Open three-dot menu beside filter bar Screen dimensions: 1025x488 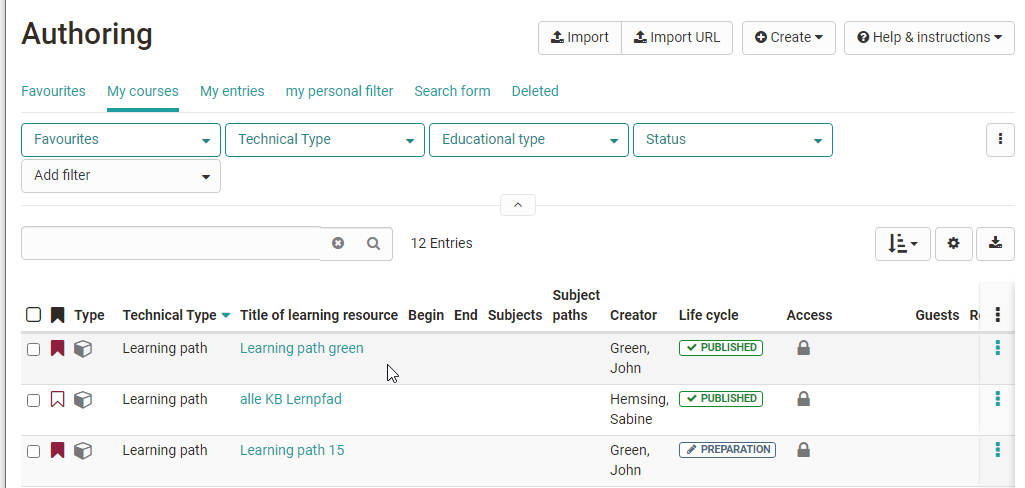click(1000, 140)
